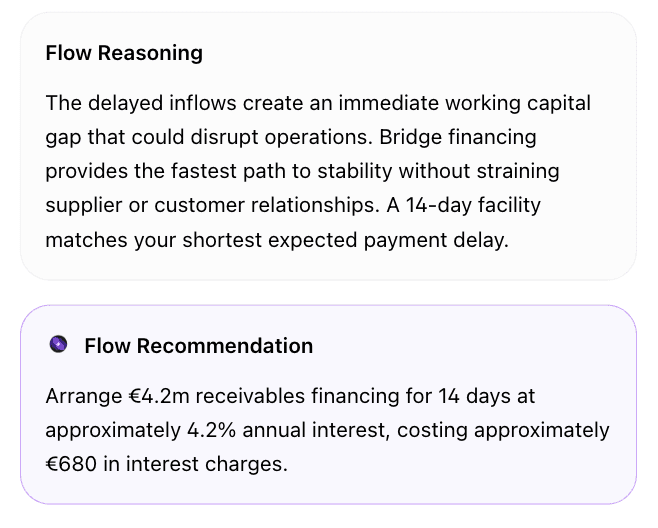Click the €680 interest charge figure
This screenshot has width=658, height=528.
pyautogui.click(x=71, y=464)
